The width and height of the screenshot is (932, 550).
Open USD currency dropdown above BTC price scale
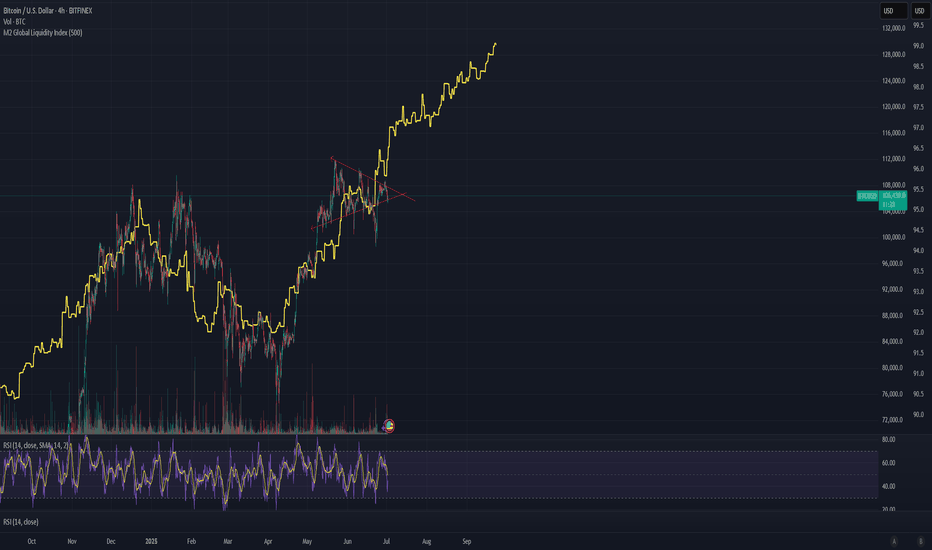(x=893, y=11)
